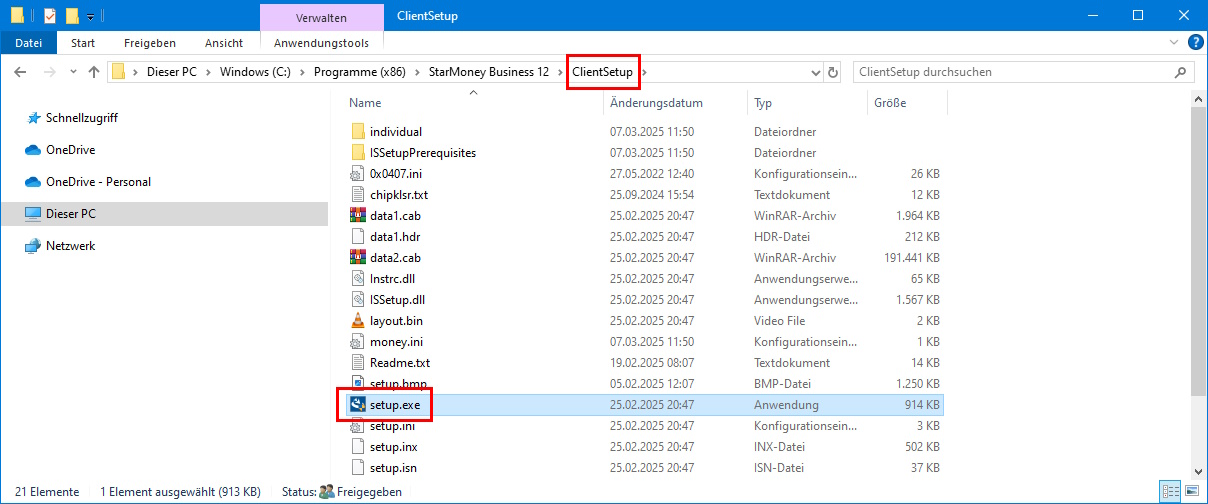Select the setup.isn file icon

[359, 468]
